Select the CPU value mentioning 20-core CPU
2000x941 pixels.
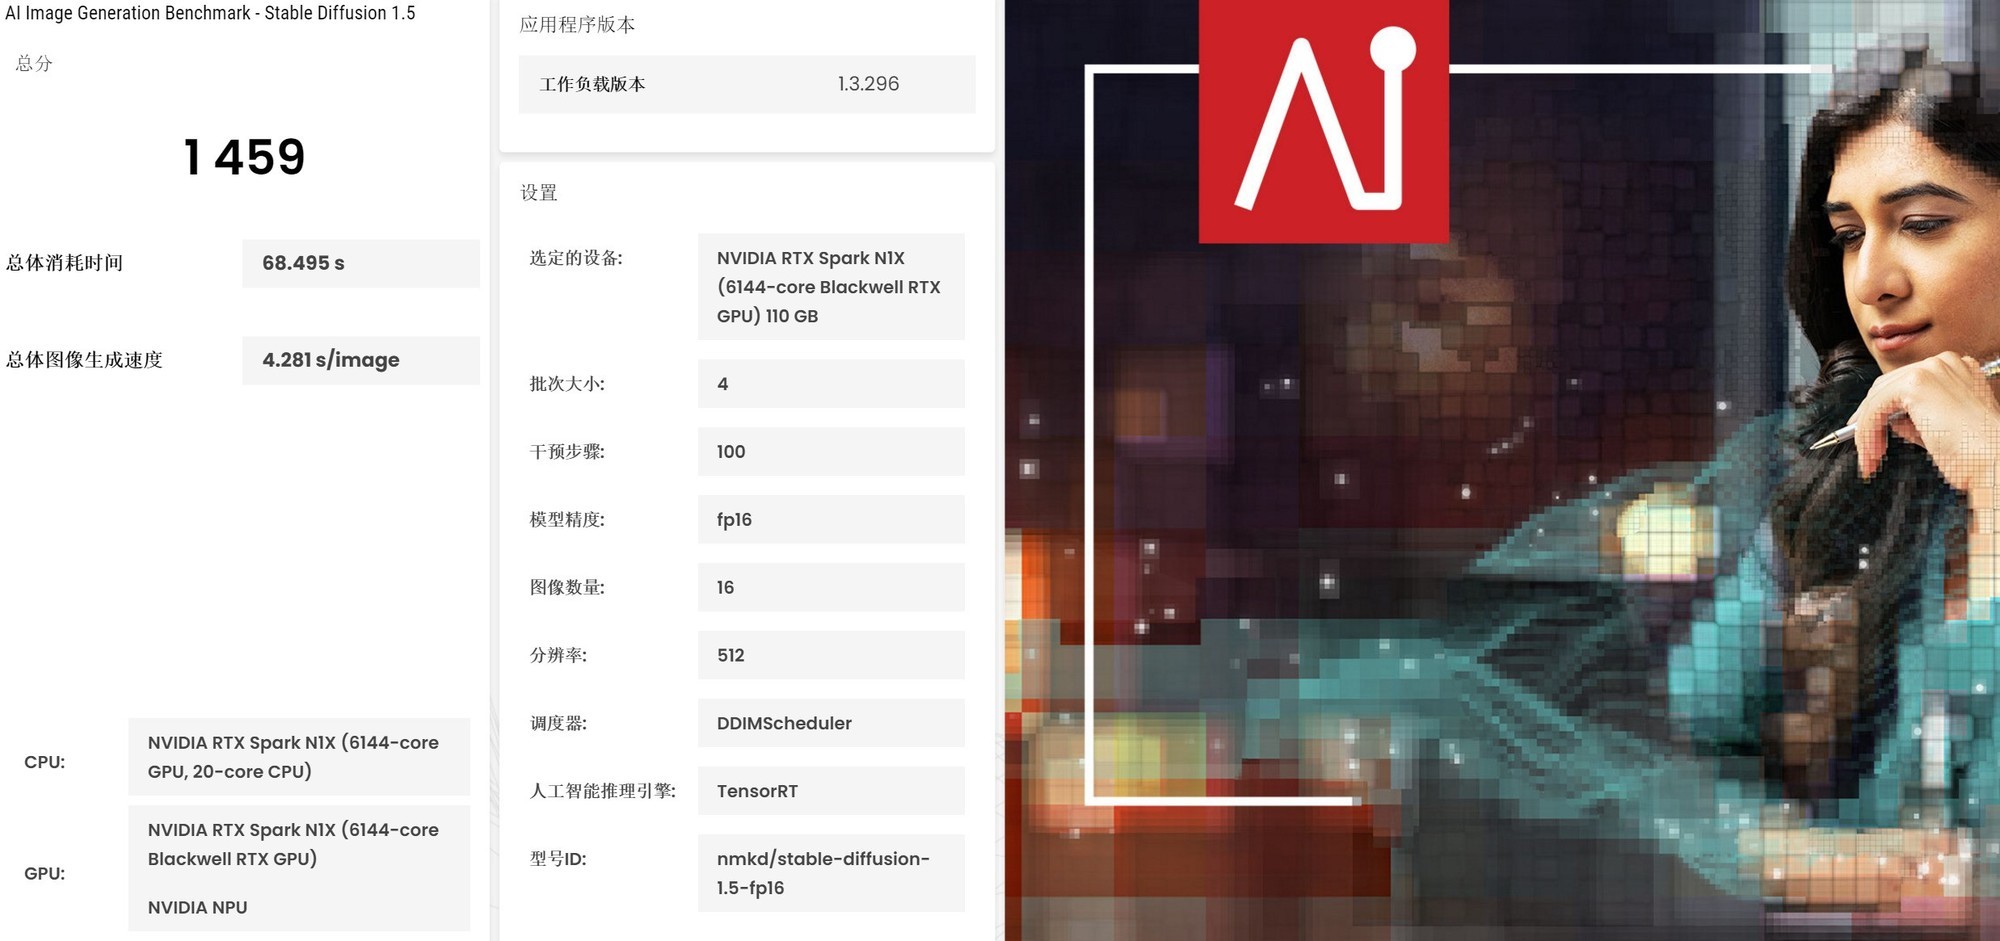click(299, 757)
